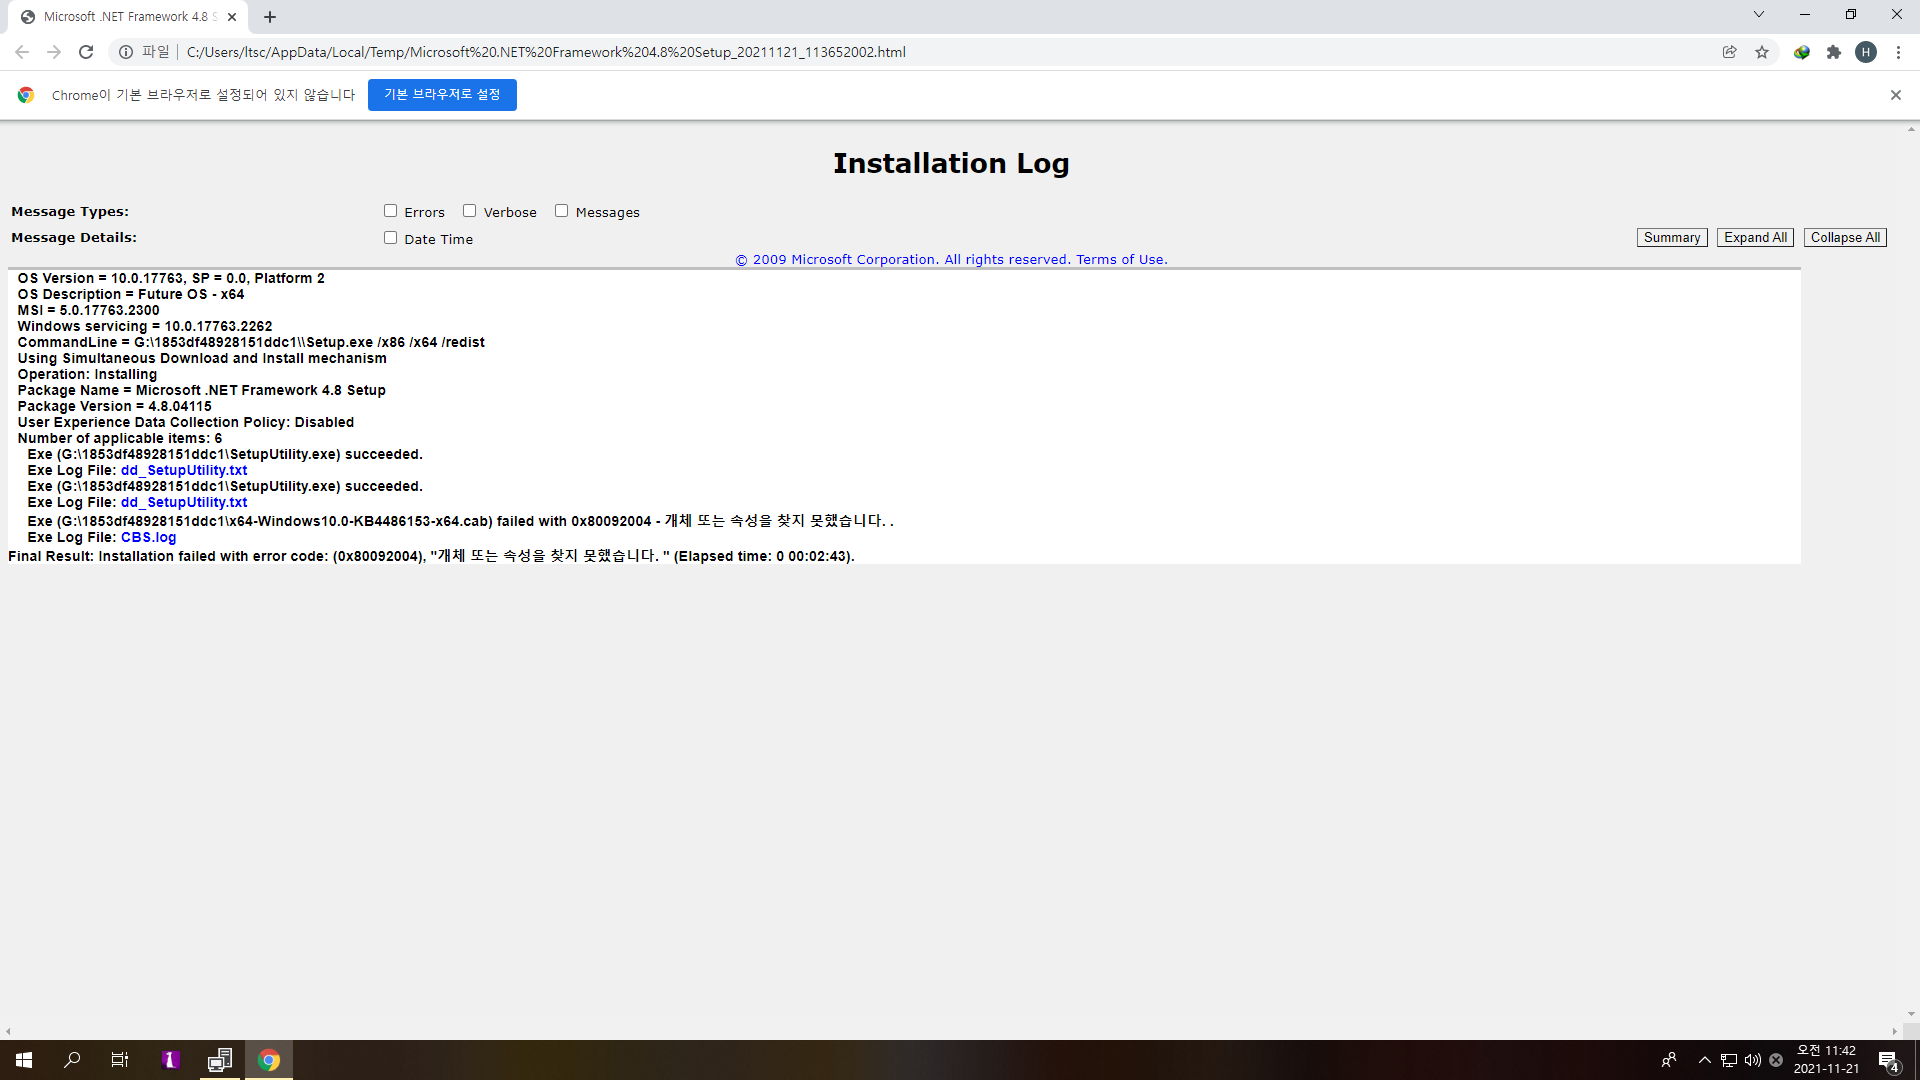Dismiss the default browser infobar
This screenshot has height=1080, width=1920.
(x=1896, y=95)
